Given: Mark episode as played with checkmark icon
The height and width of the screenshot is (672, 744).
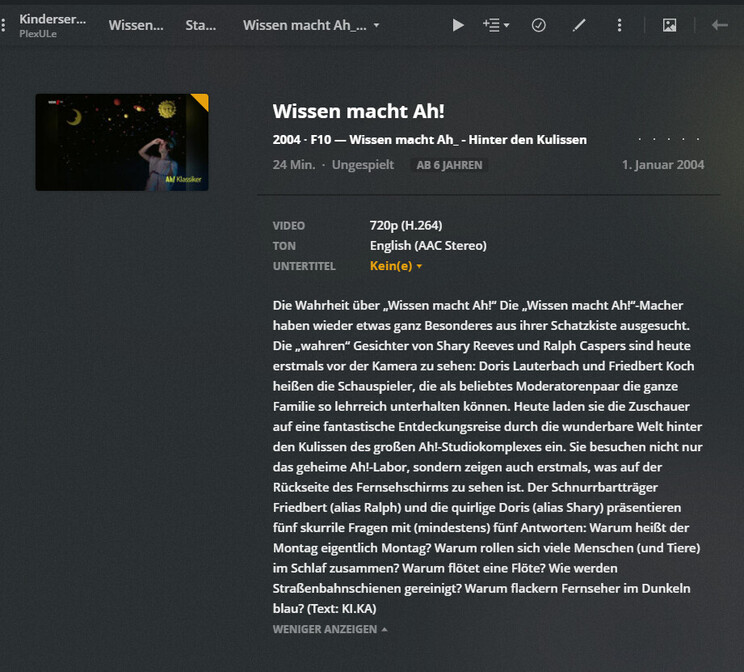Looking at the screenshot, I should pos(539,25).
